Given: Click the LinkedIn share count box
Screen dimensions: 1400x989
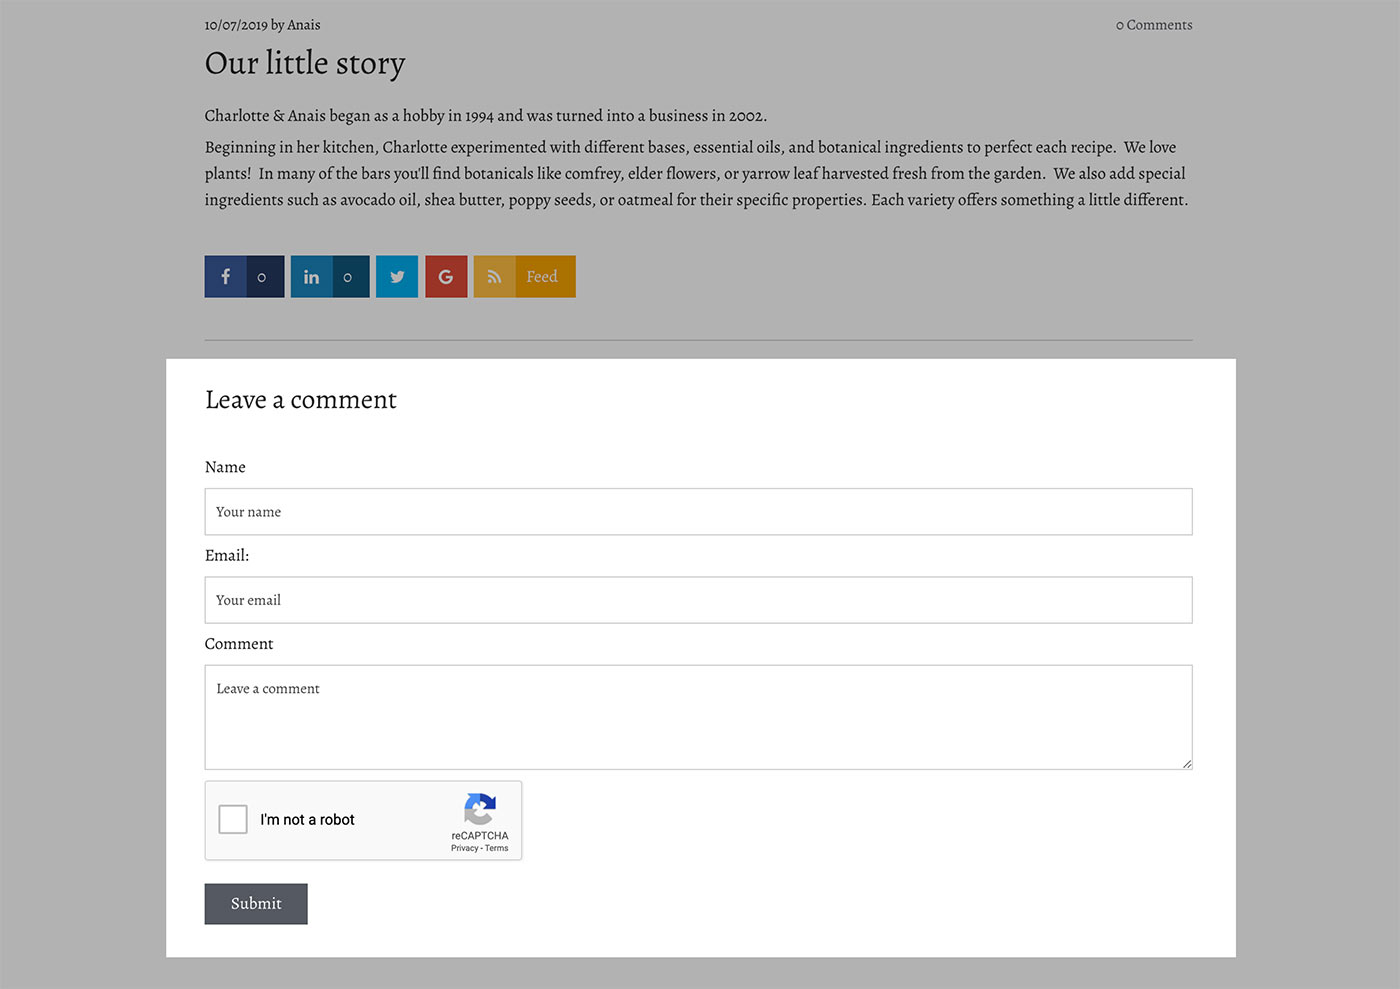Looking at the screenshot, I should (349, 277).
